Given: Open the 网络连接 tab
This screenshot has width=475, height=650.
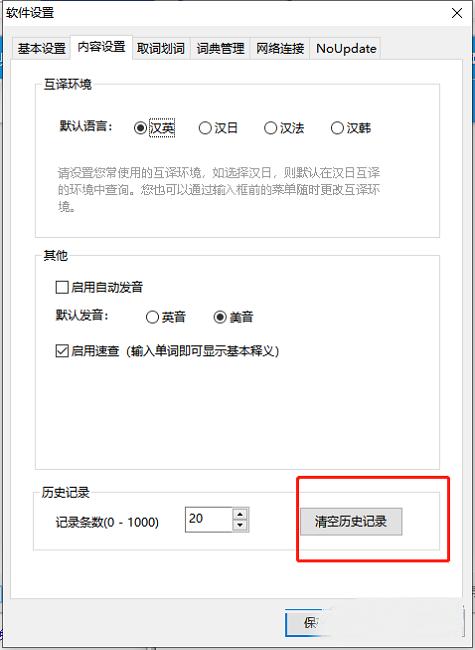Looking at the screenshot, I should 280,49.
